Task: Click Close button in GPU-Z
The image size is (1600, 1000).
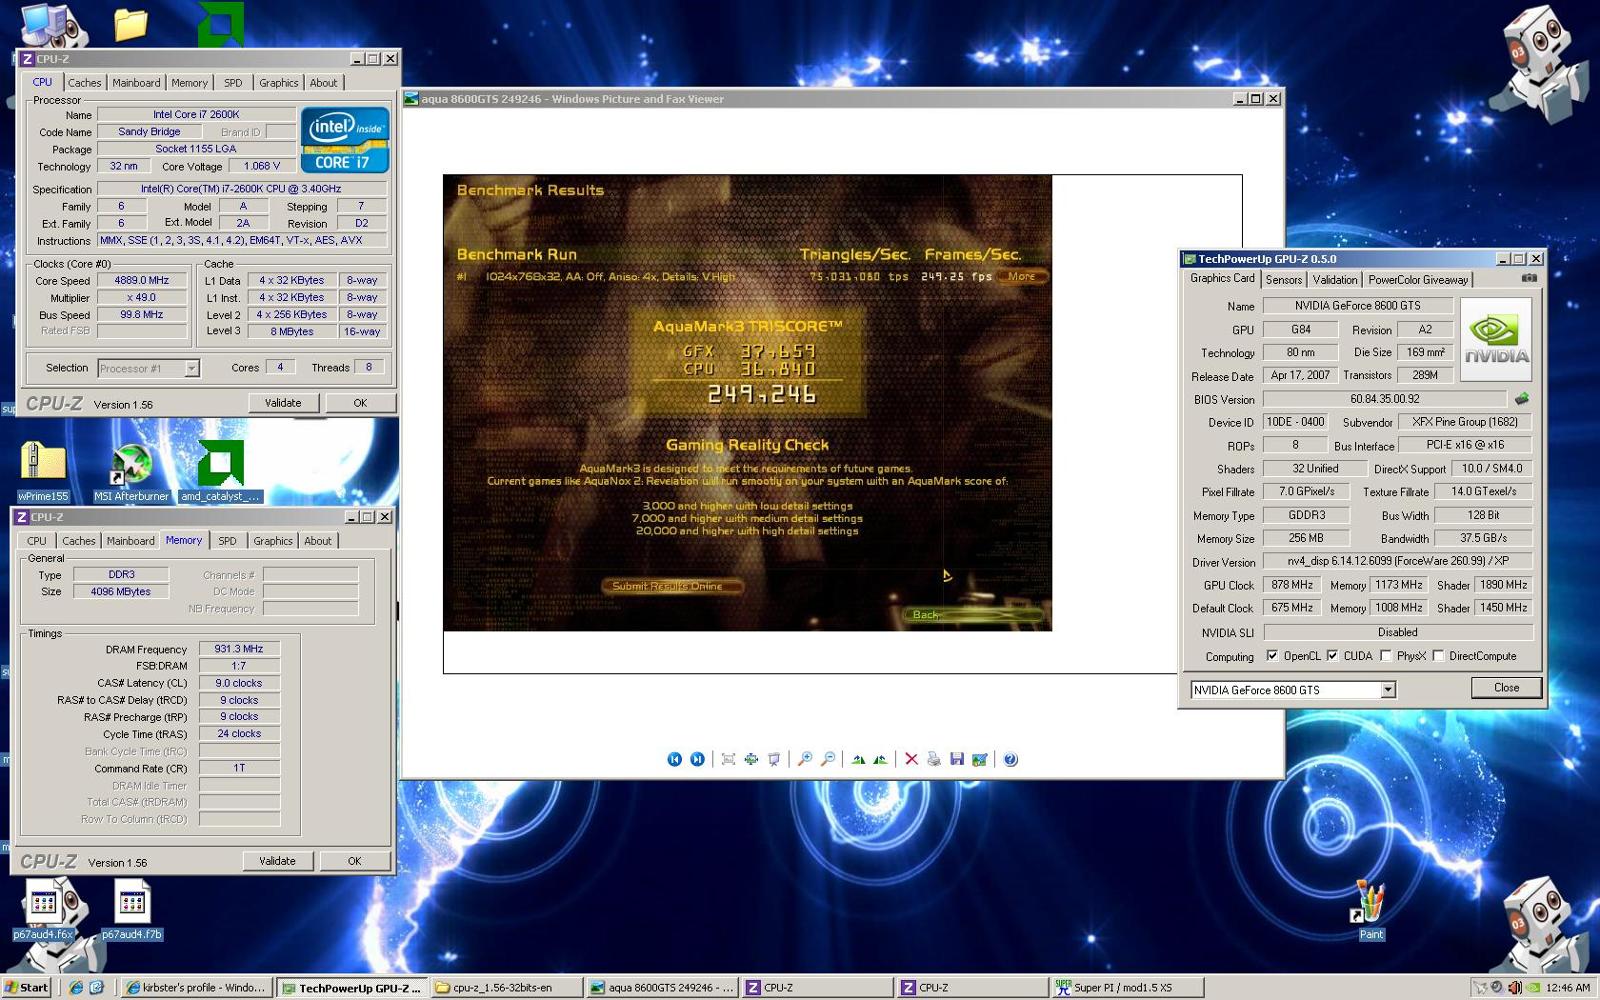Action: click(x=1506, y=688)
